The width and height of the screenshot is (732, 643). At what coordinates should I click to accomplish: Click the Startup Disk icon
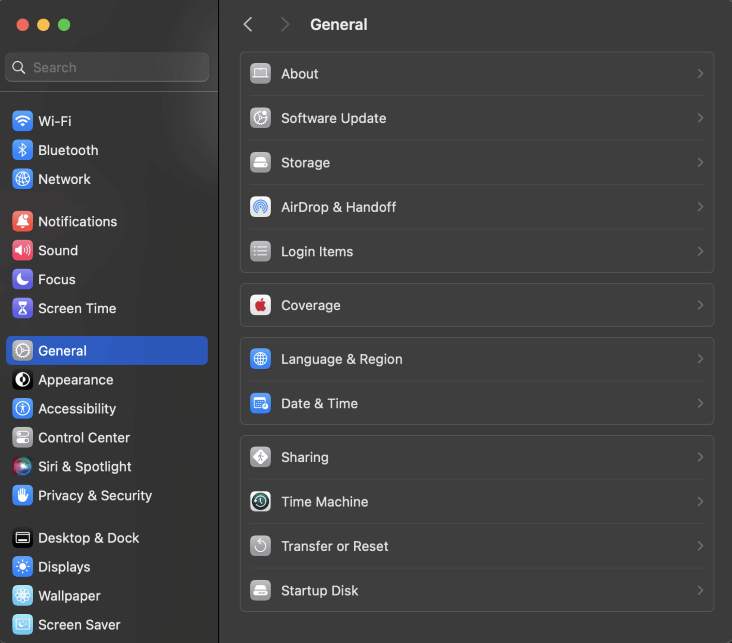260,591
